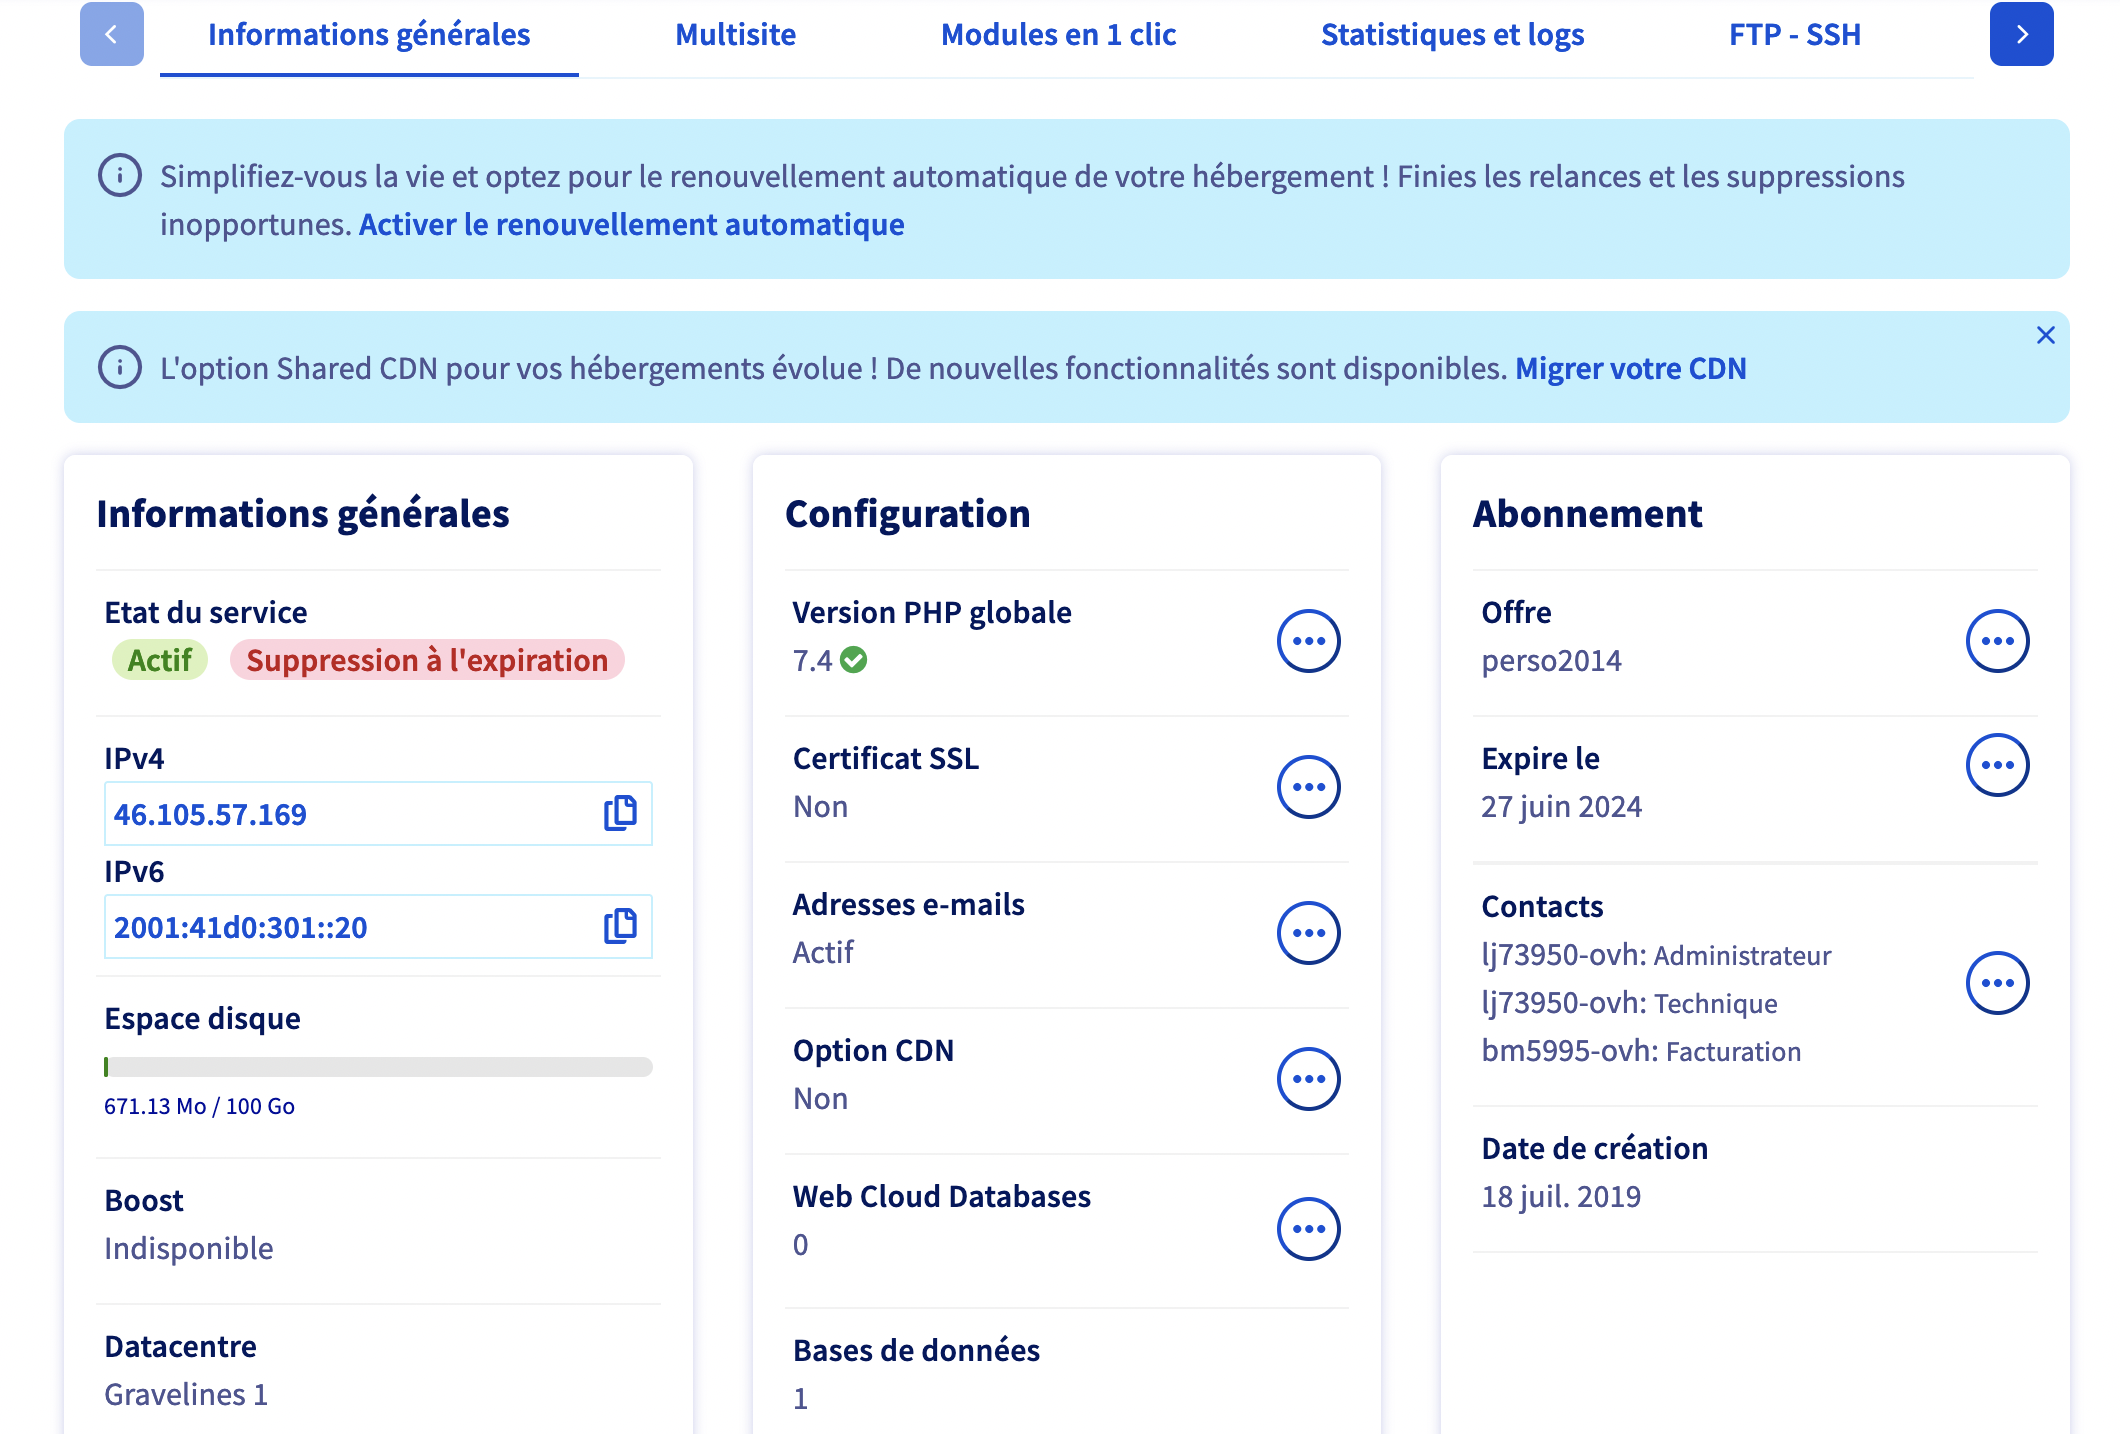Image resolution: width=2120 pixels, height=1434 pixels.
Task: Open Adresses e-mails actions menu
Action: pyautogui.click(x=1308, y=933)
